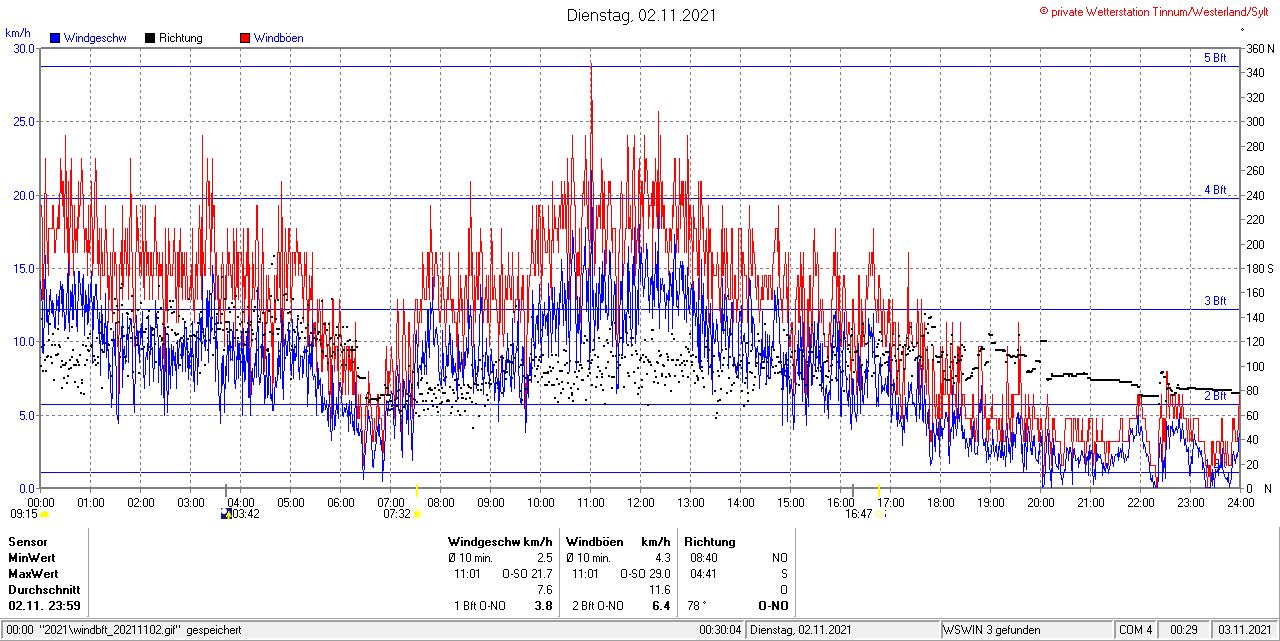Click the blue Windgeschw legend color square
Viewport: 1280px width, 641px height.
coord(55,38)
